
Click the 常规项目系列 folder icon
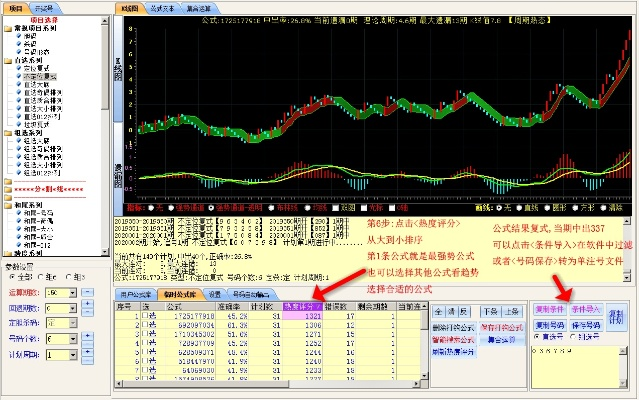pyautogui.click(x=9, y=28)
